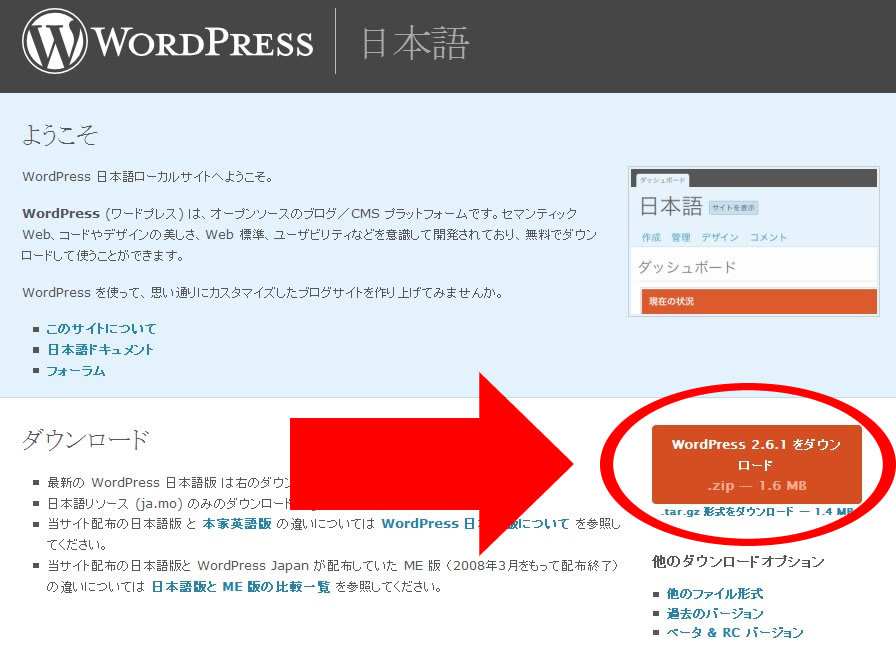Open the 本家英語版 link

[x=237, y=523]
